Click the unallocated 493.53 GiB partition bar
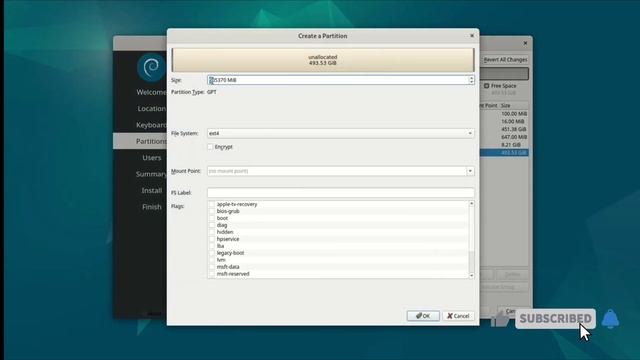Image resolution: width=640 pixels, height=360 pixels. point(323,60)
